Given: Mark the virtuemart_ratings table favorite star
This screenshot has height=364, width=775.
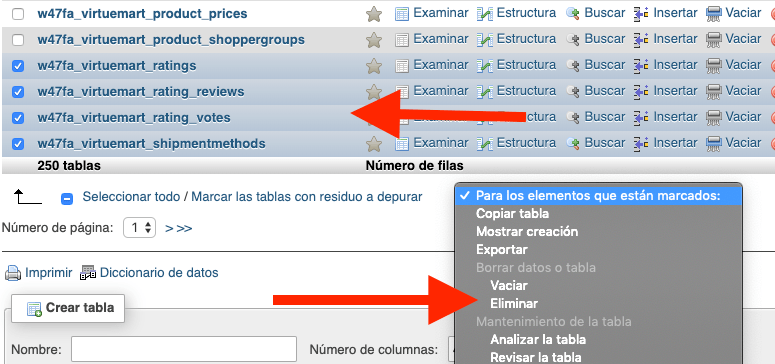Looking at the screenshot, I should point(374,66).
